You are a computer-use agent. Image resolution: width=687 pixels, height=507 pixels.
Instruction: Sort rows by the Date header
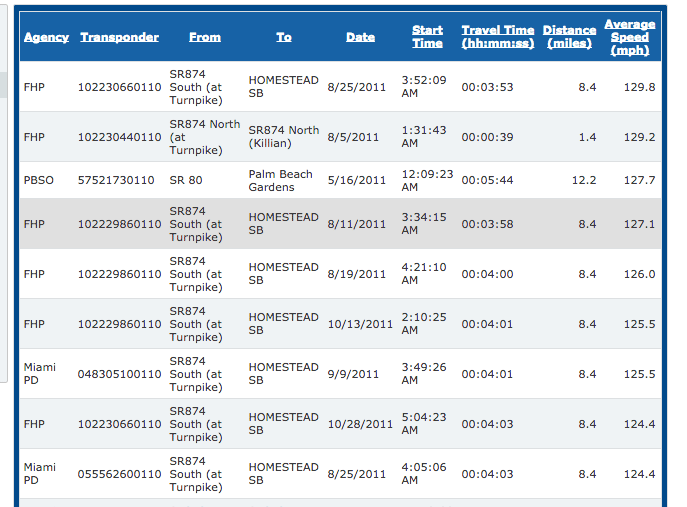pyautogui.click(x=360, y=37)
